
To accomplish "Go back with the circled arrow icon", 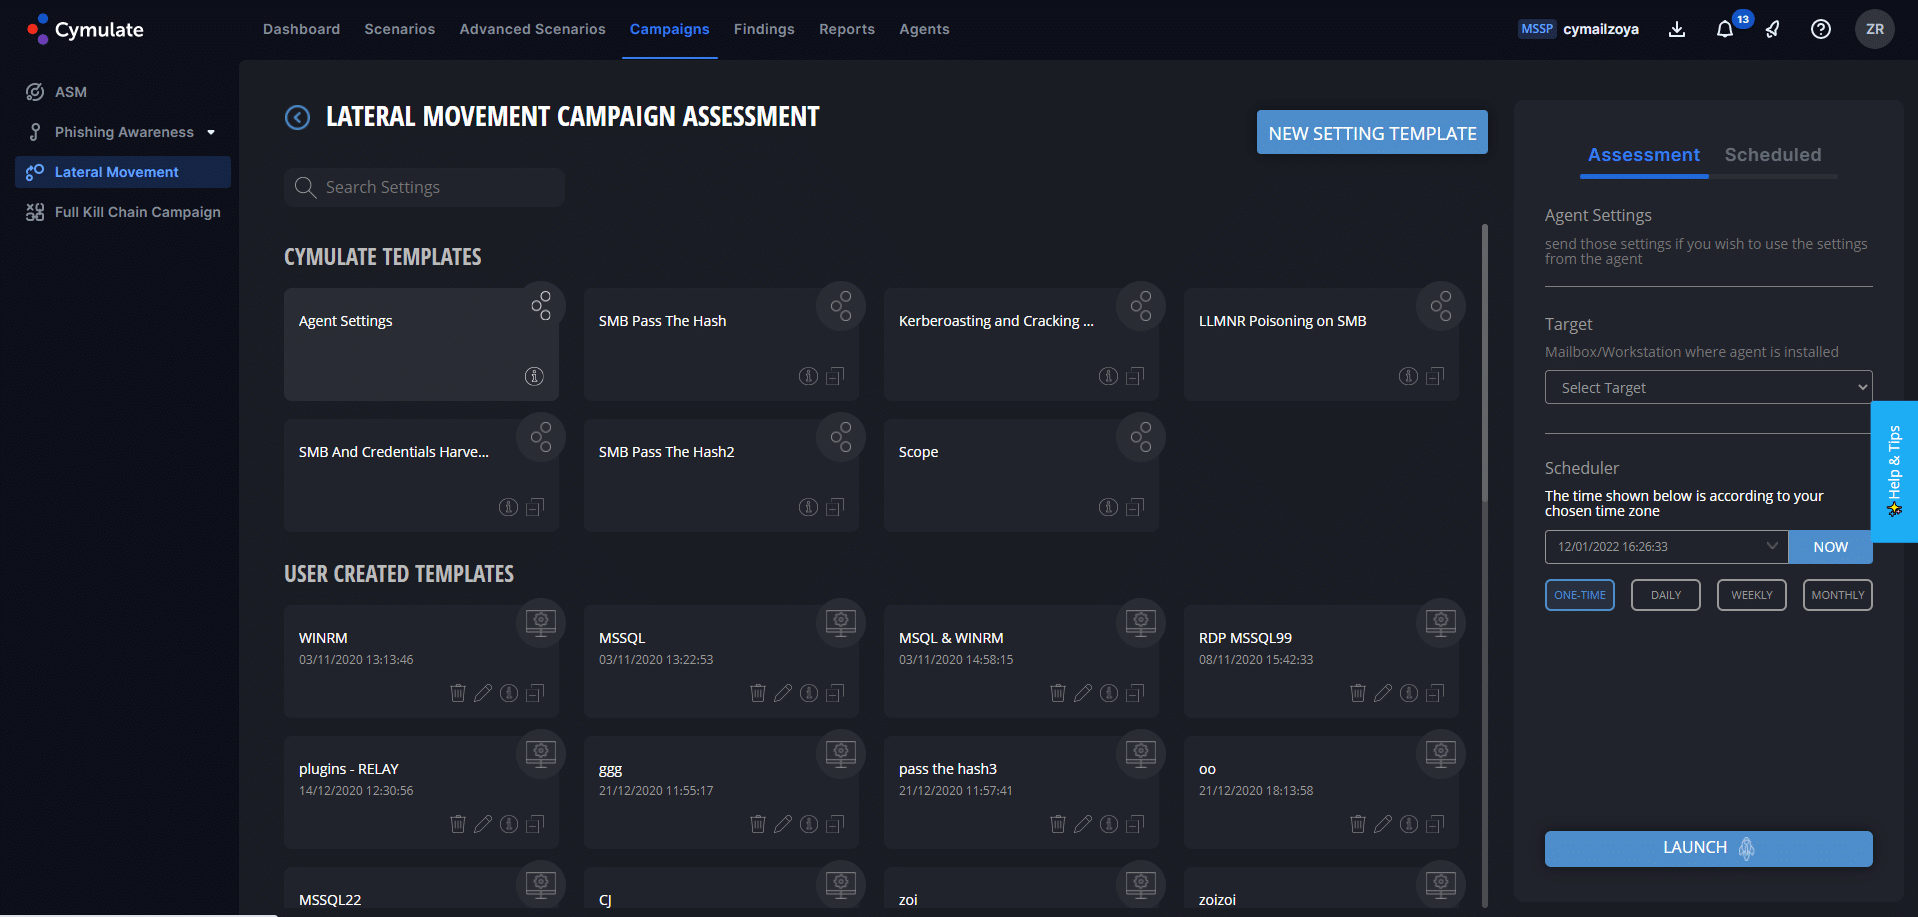I will click(x=297, y=118).
